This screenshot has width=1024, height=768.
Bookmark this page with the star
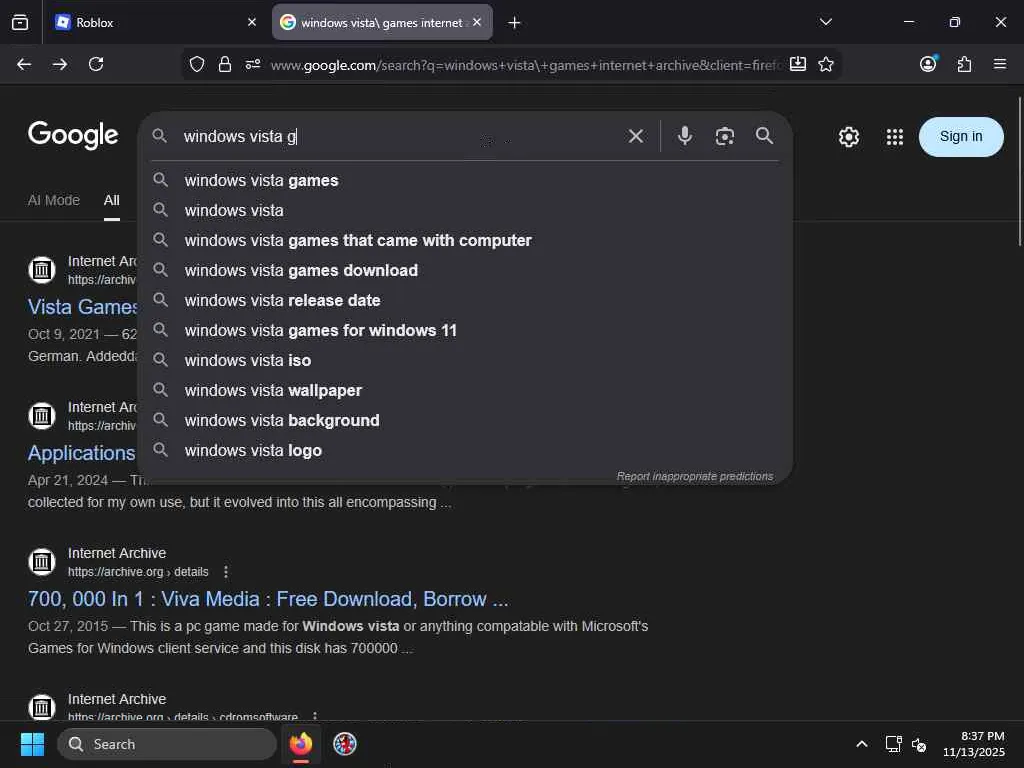click(x=826, y=64)
